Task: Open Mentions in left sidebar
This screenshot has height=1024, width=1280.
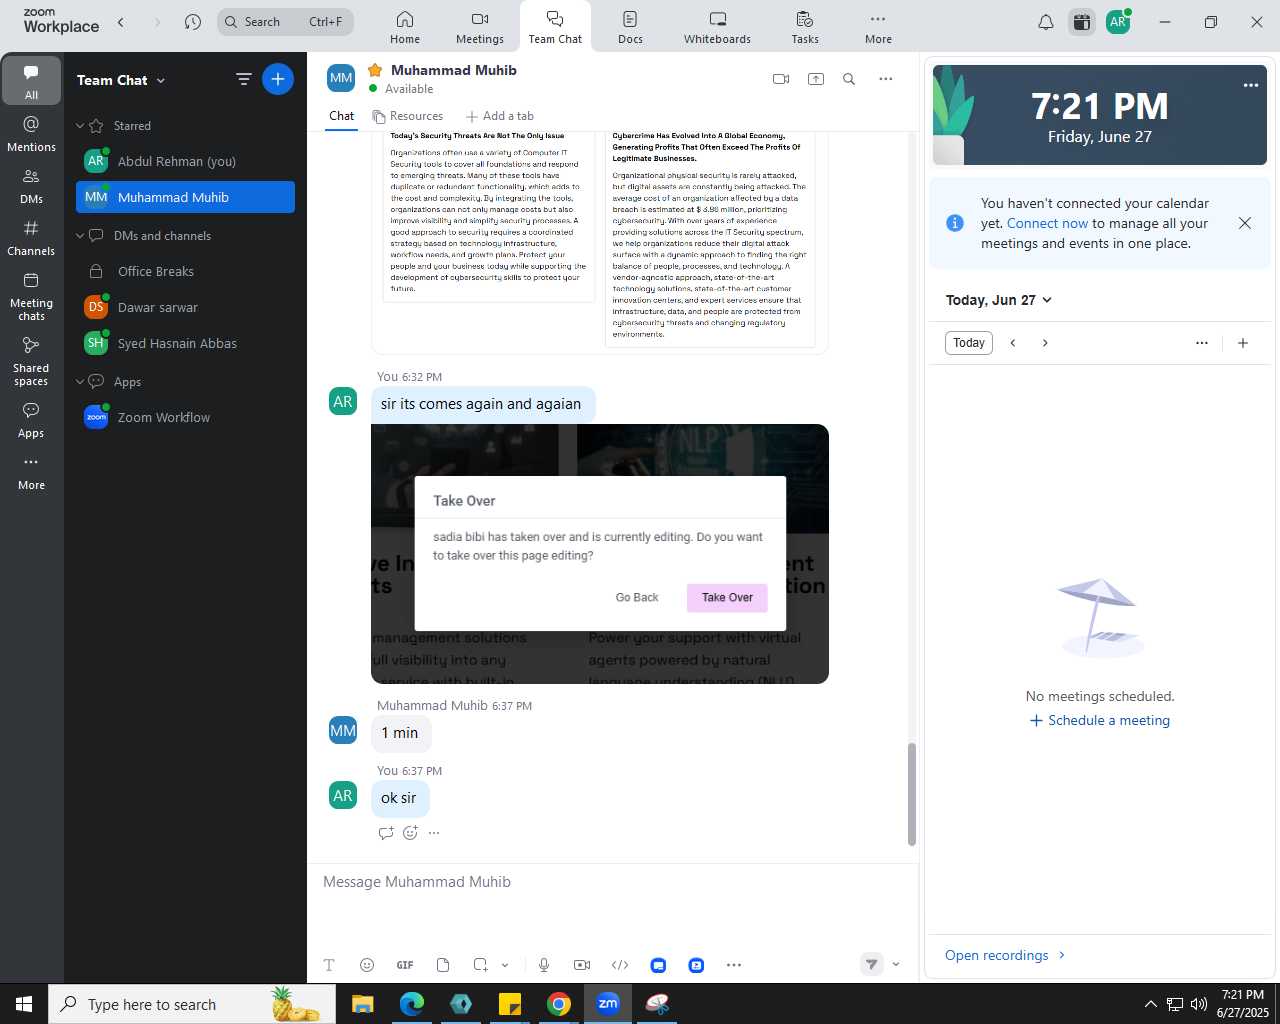Action: [31, 133]
